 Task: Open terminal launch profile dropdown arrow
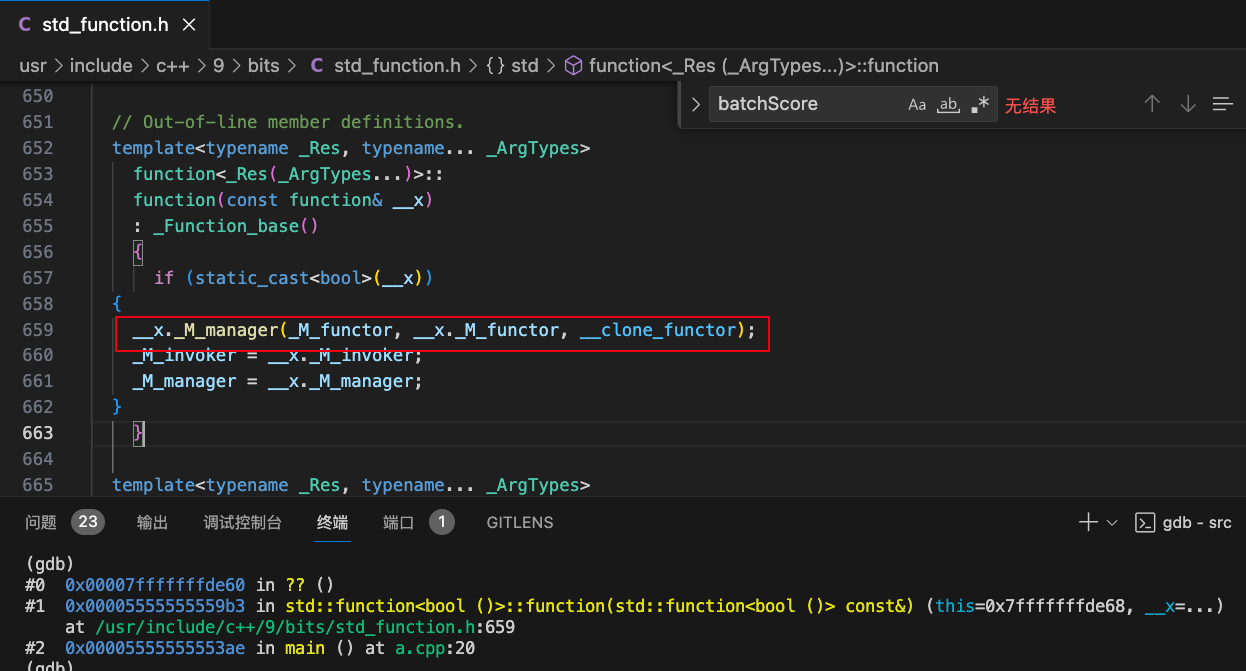coord(1112,522)
